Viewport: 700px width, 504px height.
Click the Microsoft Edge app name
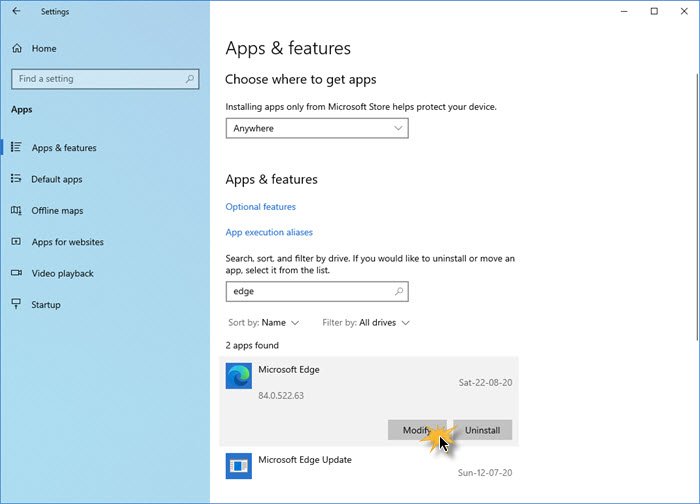tap(289, 370)
